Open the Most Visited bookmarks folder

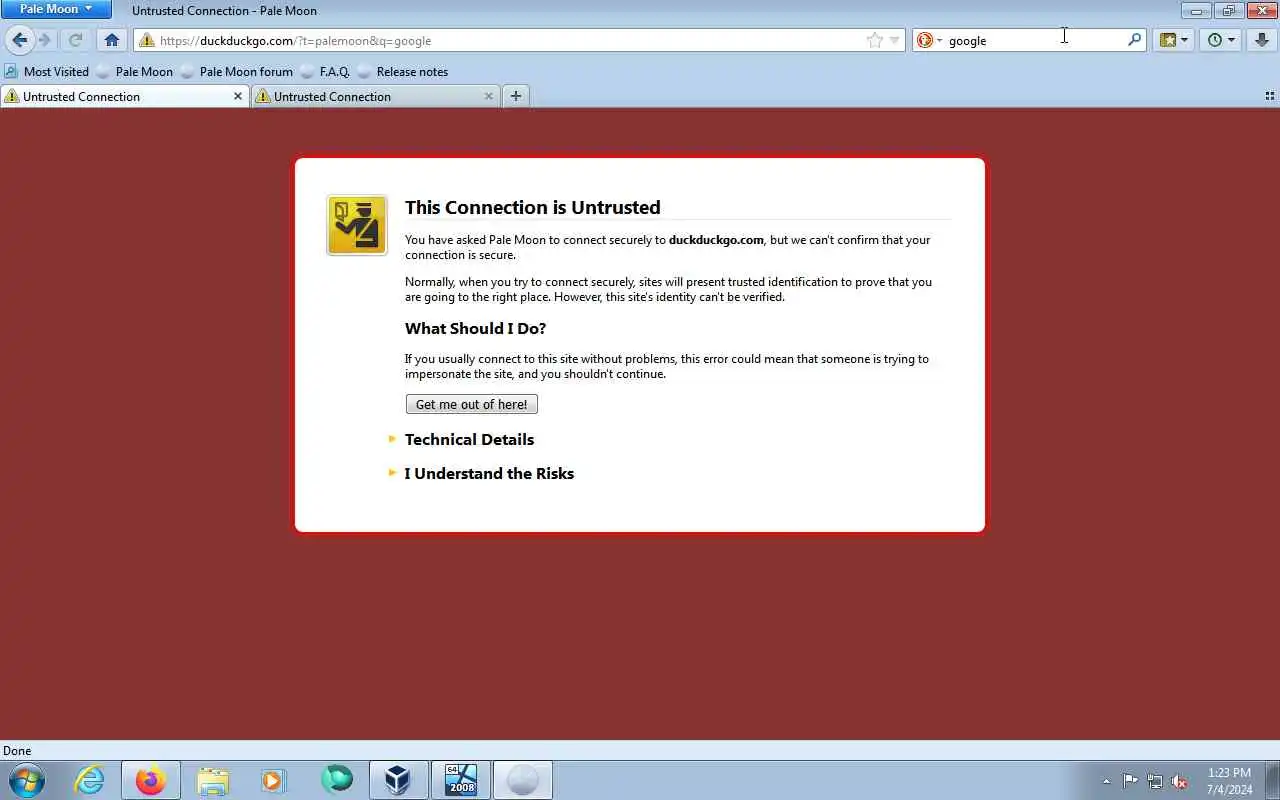pyautogui.click(x=47, y=71)
